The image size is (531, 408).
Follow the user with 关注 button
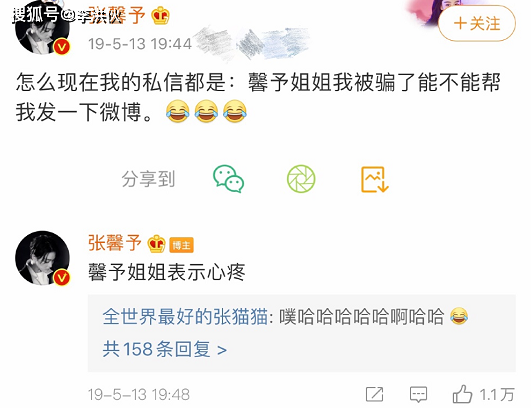tap(477, 23)
